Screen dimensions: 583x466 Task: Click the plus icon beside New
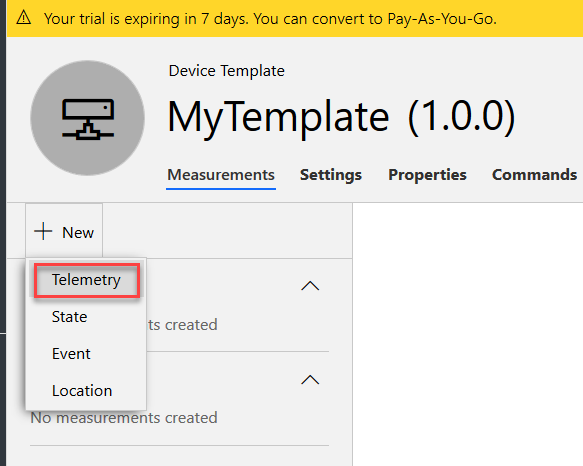[43, 231]
